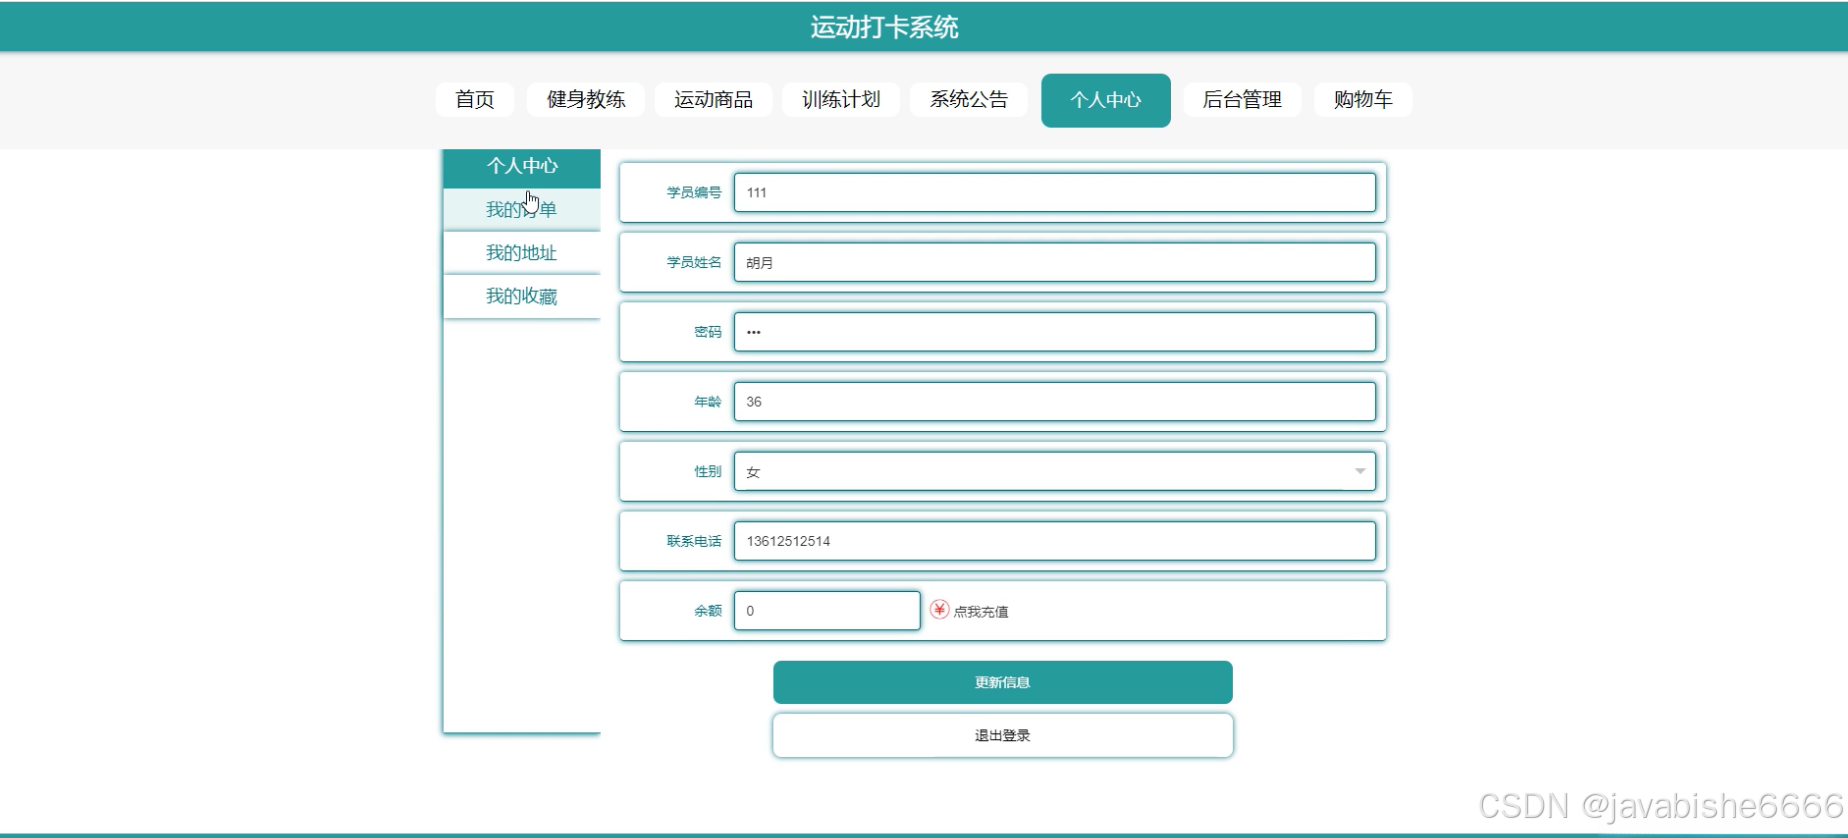Focus the 联系电话 input field
The width and height of the screenshot is (1848, 838).
tap(1055, 541)
